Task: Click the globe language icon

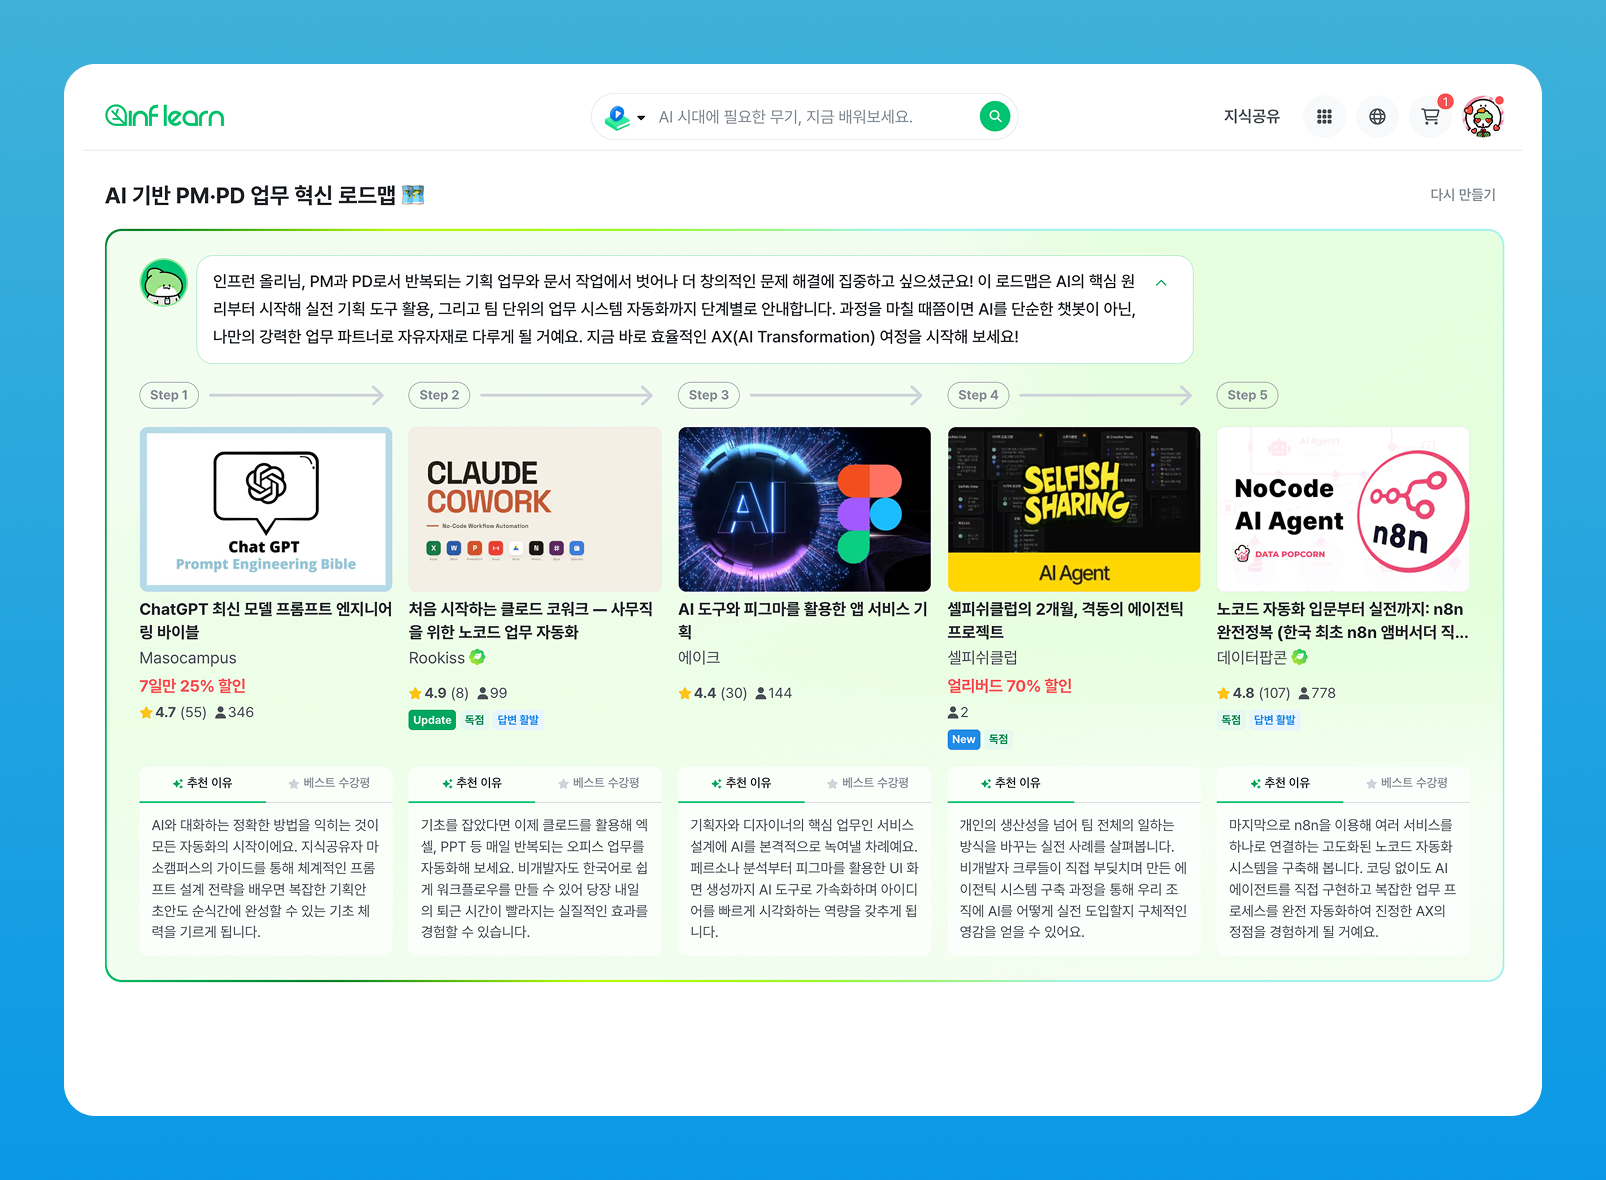Action: click(x=1377, y=116)
